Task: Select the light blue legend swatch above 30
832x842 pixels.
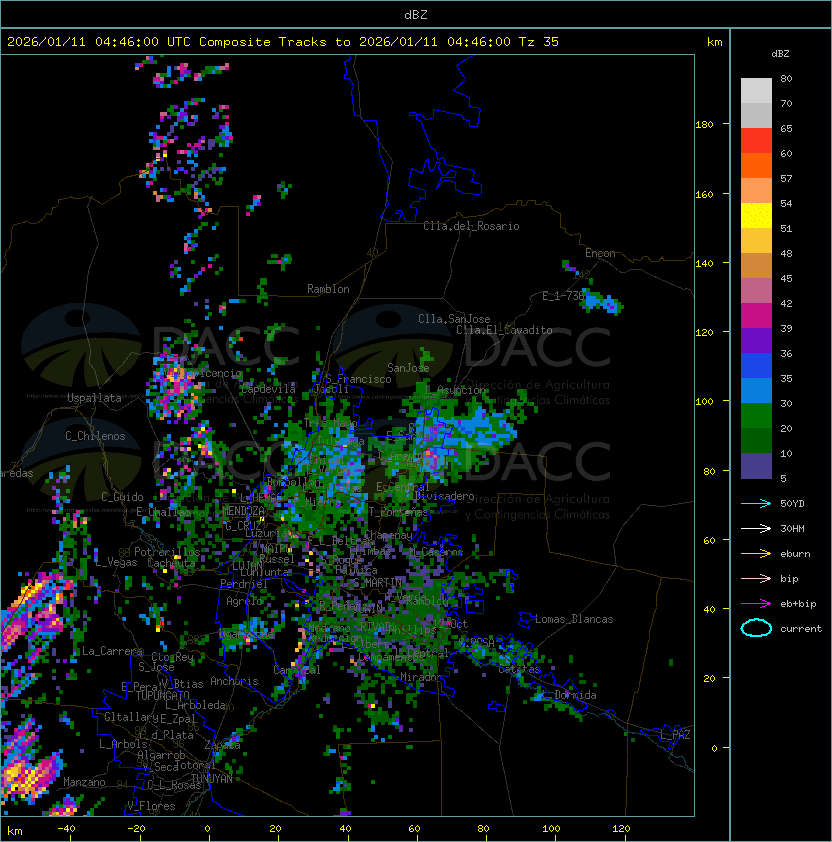Action: coord(756,391)
